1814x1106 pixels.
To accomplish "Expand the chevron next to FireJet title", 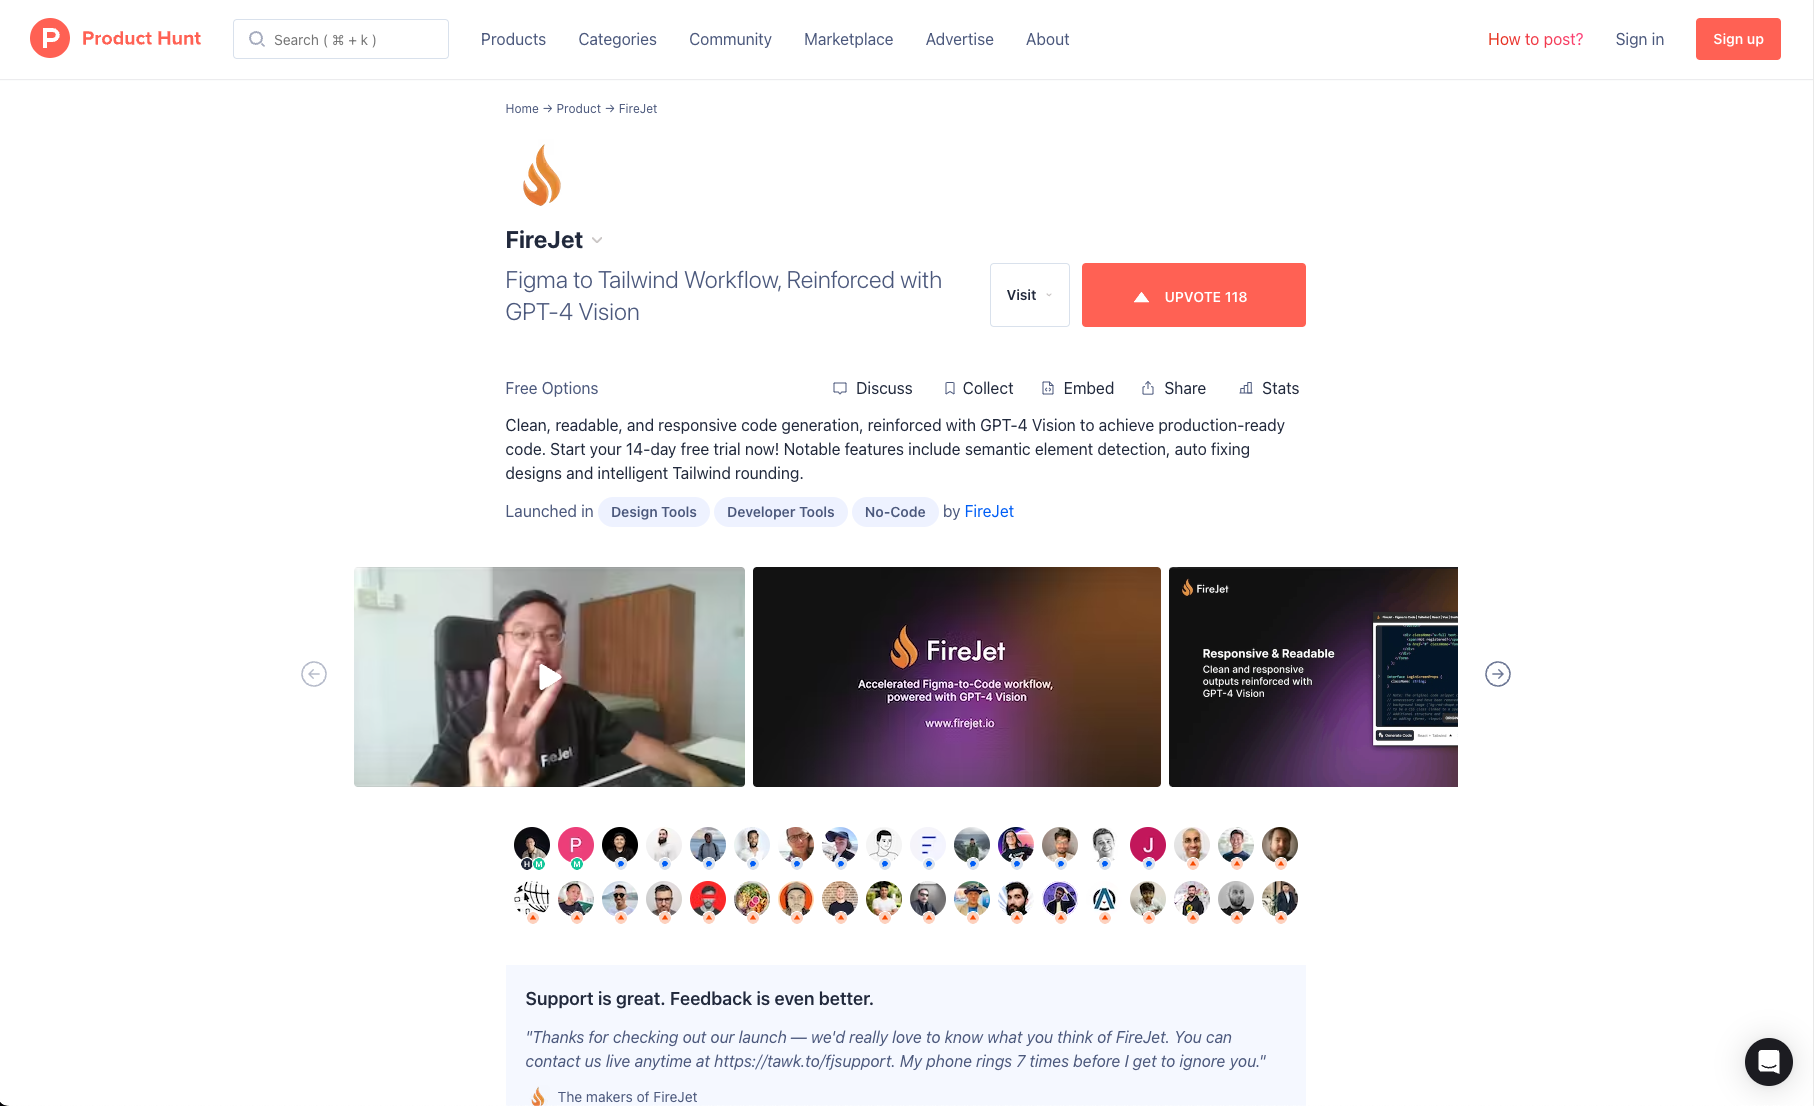I will click(597, 240).
